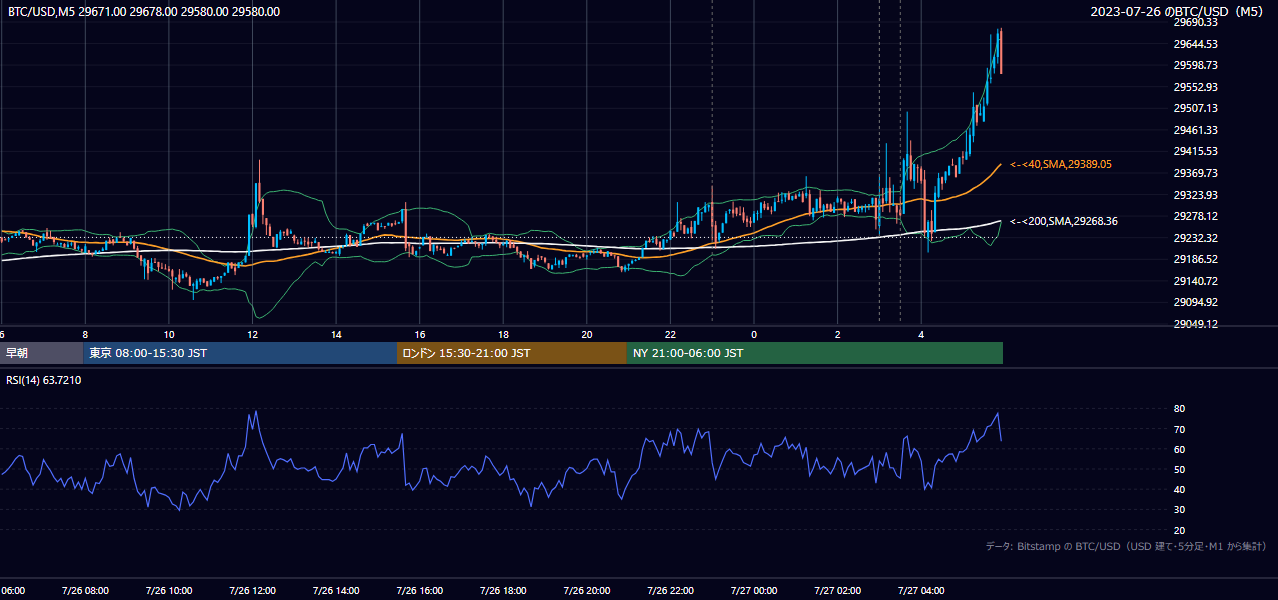This screenshot has width=1278, height=600.
Task: Click hour tick 16 under the price chart
Action: 420,335
